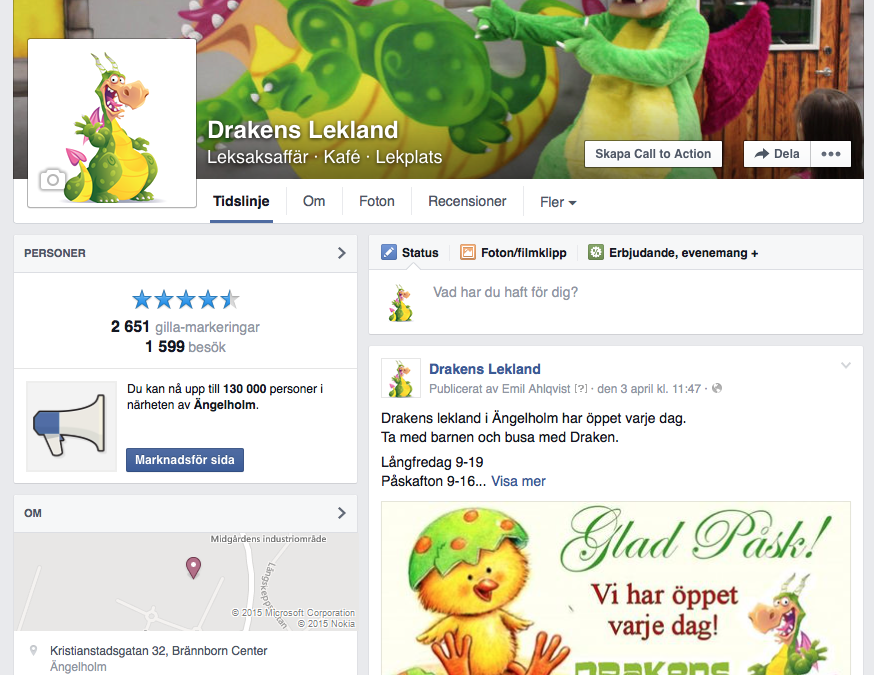Click the Marknadsför sida button
Image resolution: width=874 pixels, height=675 pixels.
point(184,460)
